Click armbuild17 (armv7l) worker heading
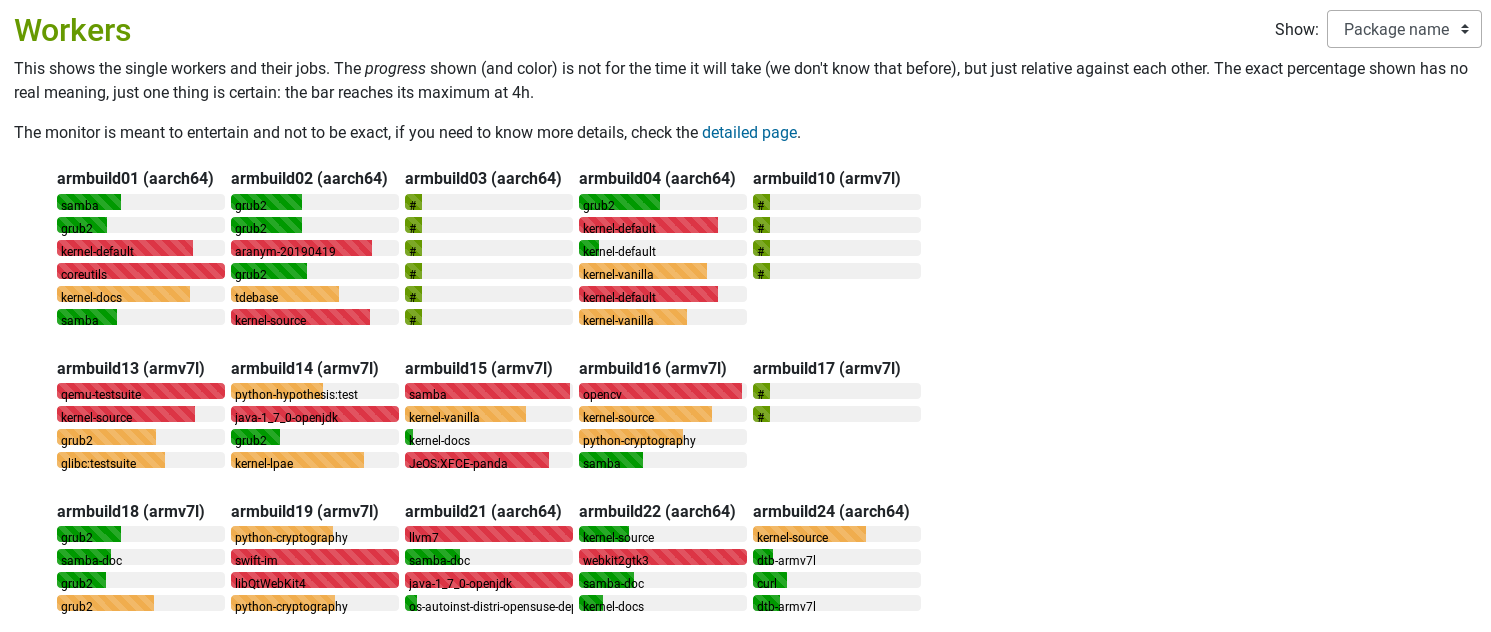 point(827,368)
